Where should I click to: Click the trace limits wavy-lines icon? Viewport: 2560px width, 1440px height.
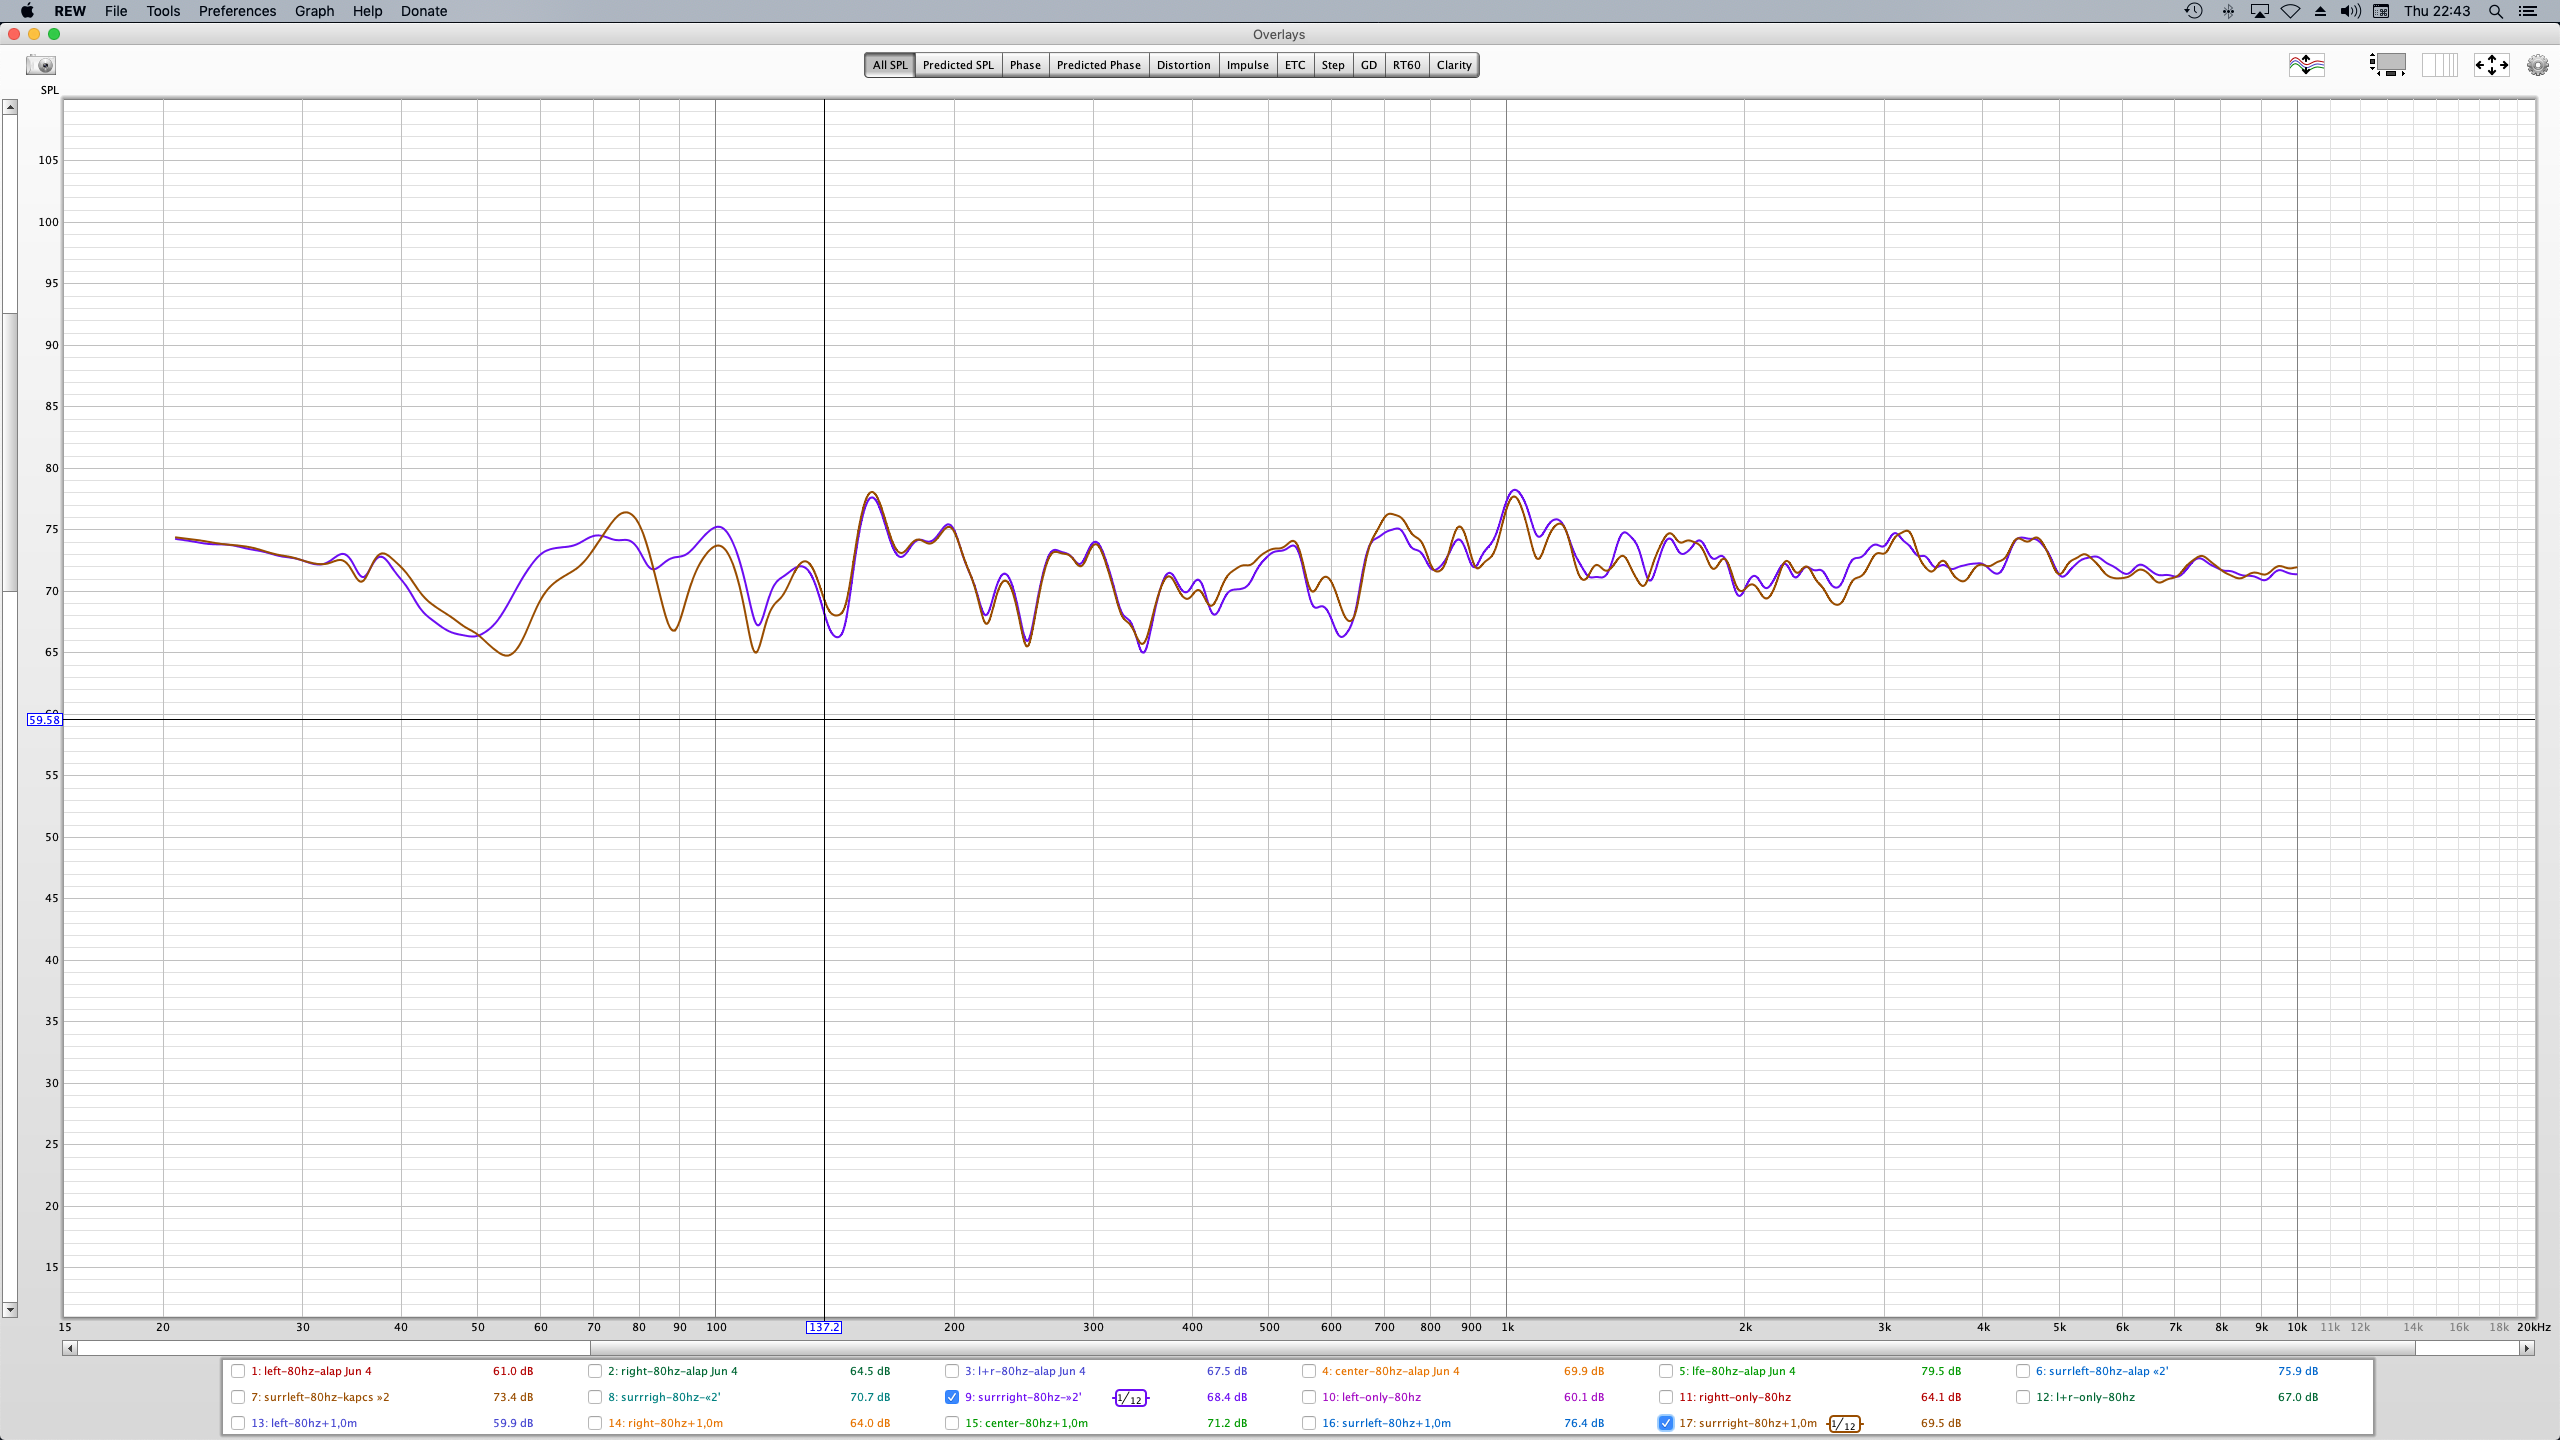click(2306, 65)
